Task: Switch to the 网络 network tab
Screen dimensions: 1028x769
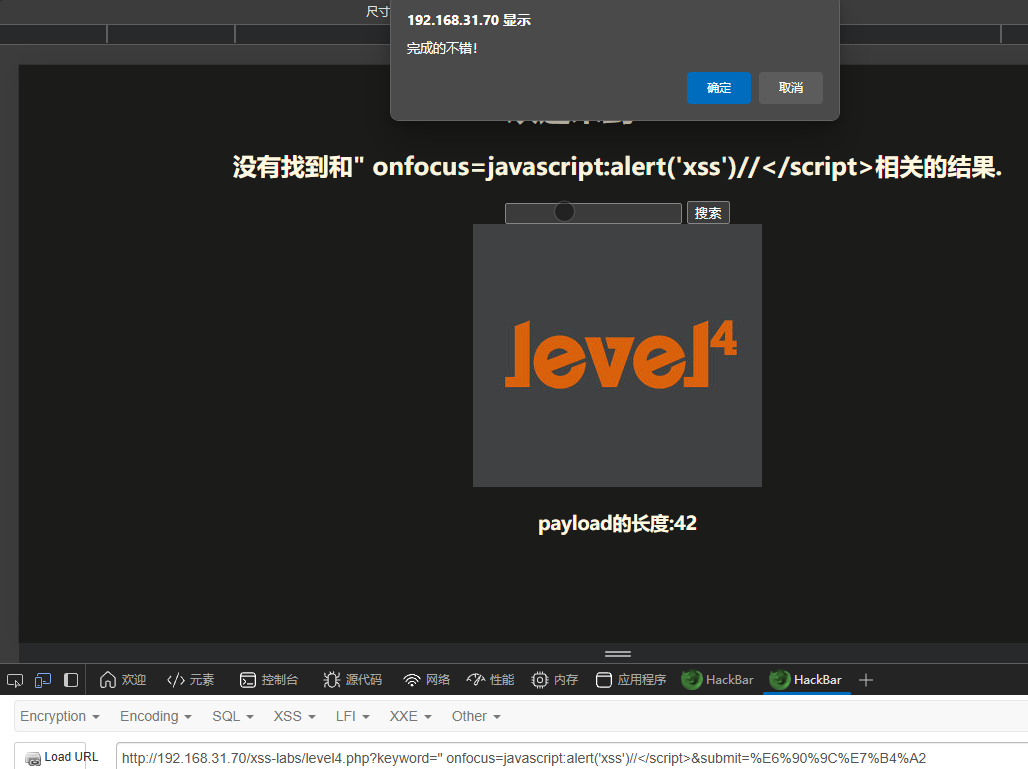Action: pyautogui.click(x=426, y=680)
